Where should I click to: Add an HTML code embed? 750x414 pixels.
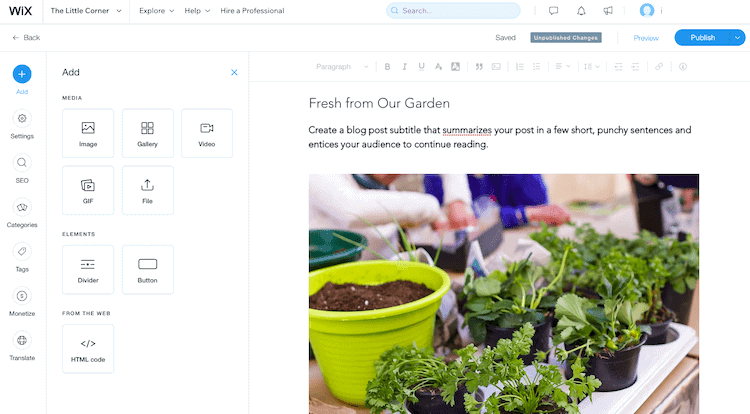click(88, 349)
